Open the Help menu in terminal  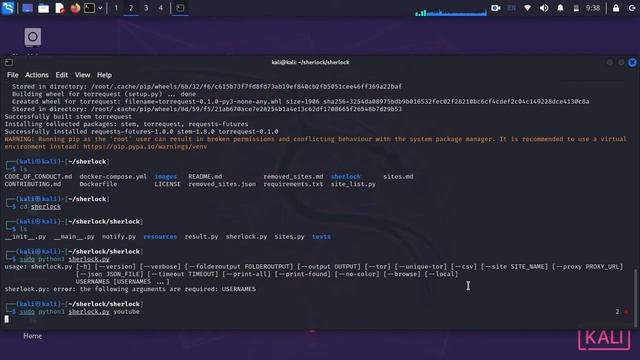point(104,75)
